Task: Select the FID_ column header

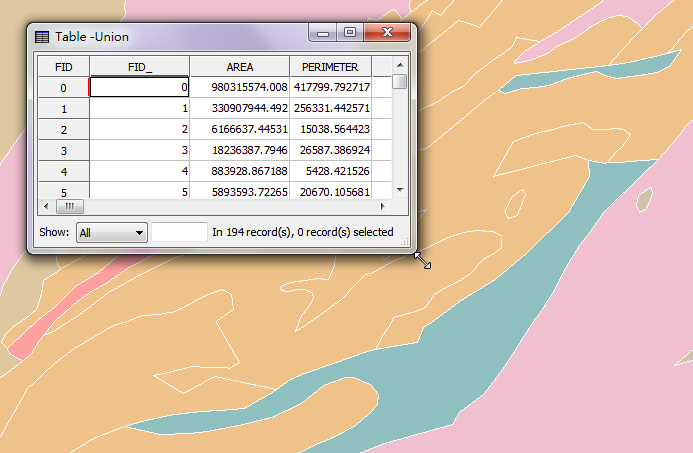Action: [x=140, y=67]
